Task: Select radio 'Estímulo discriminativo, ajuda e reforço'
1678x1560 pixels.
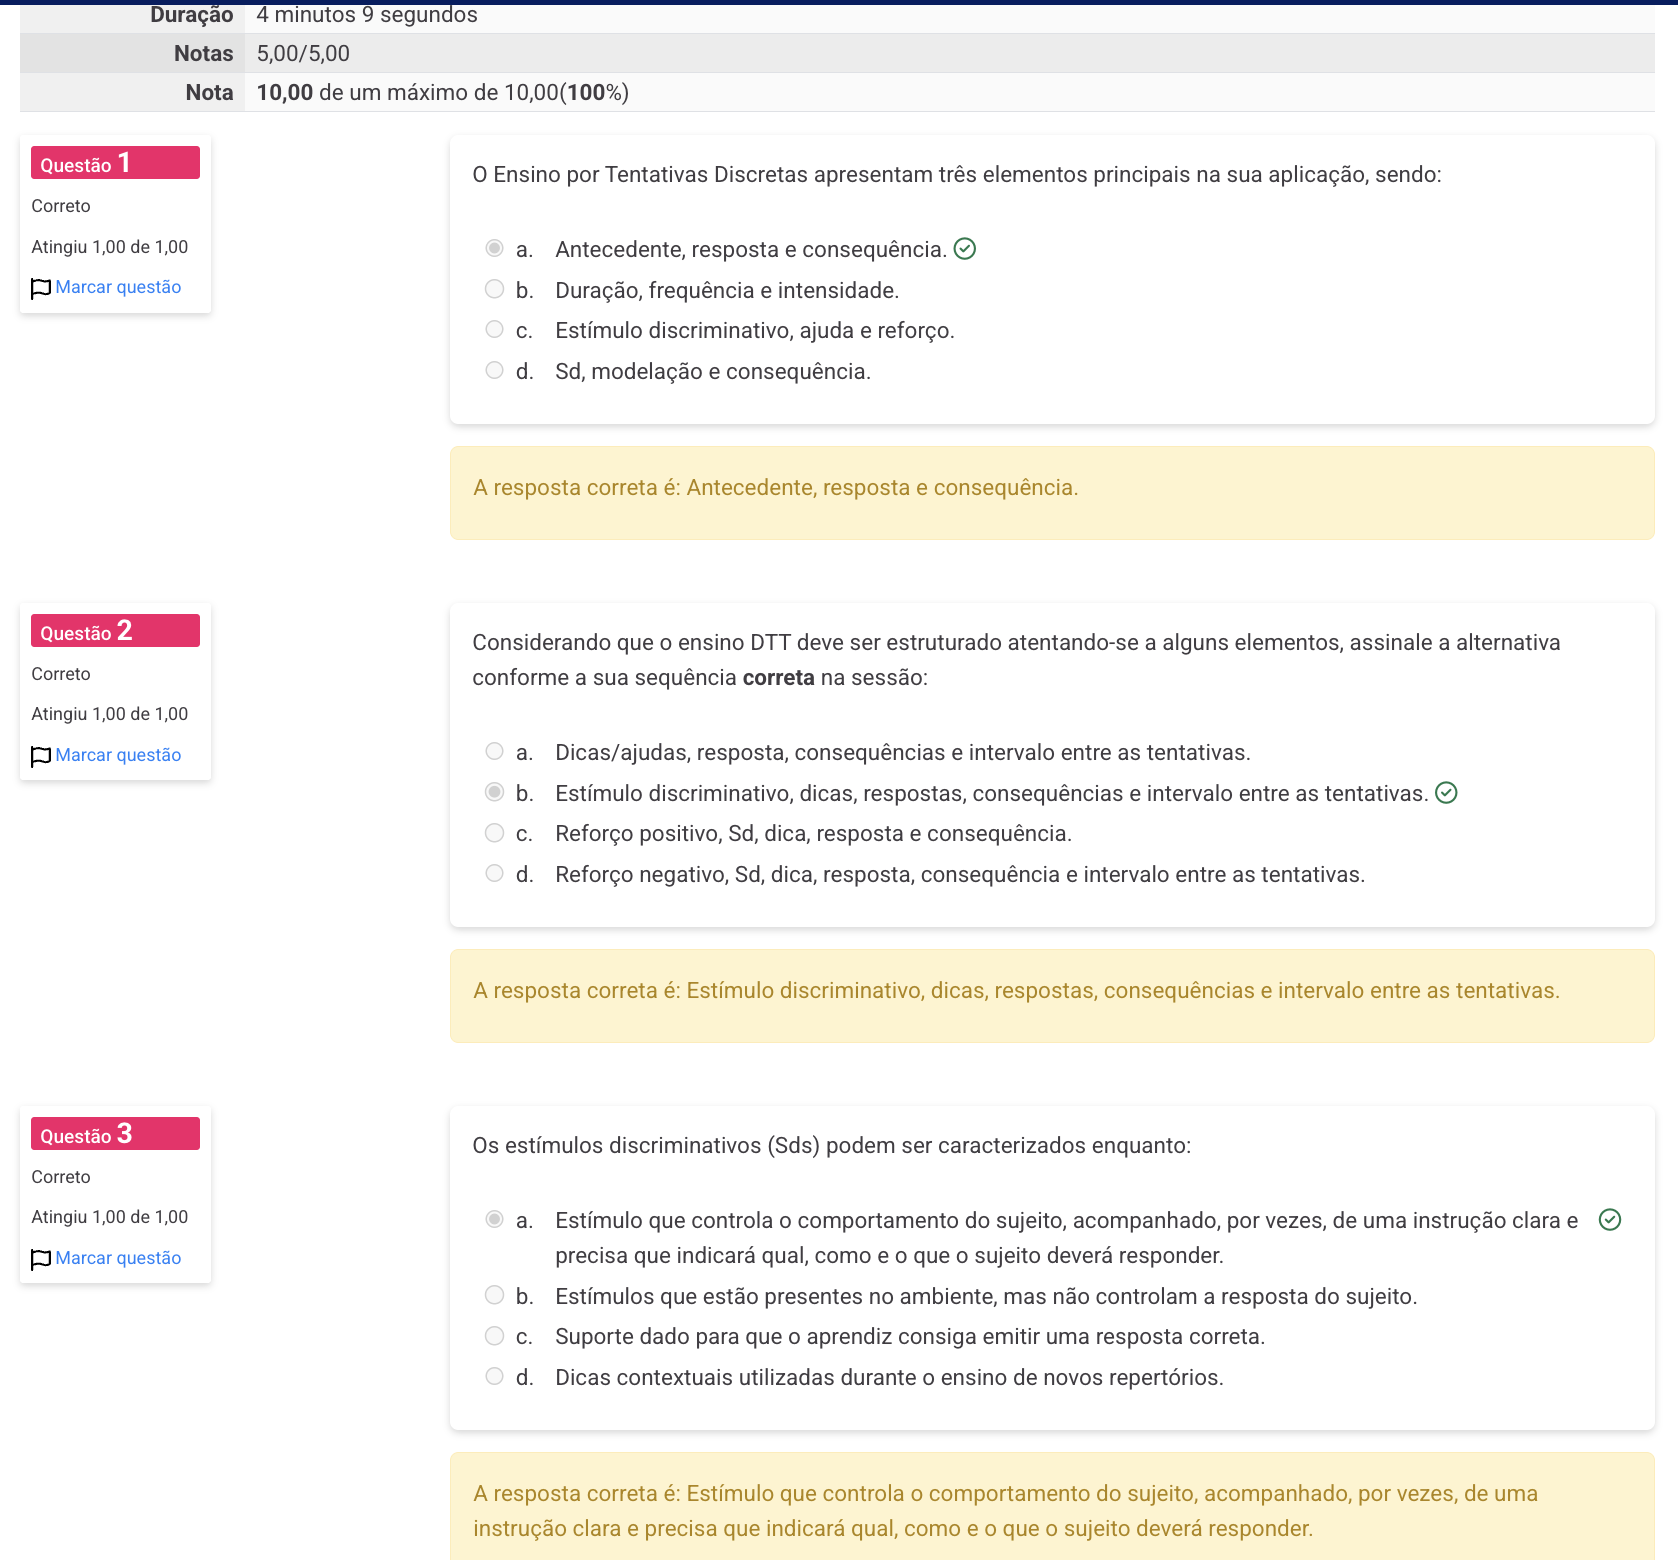Action: [x=494, y=329]
